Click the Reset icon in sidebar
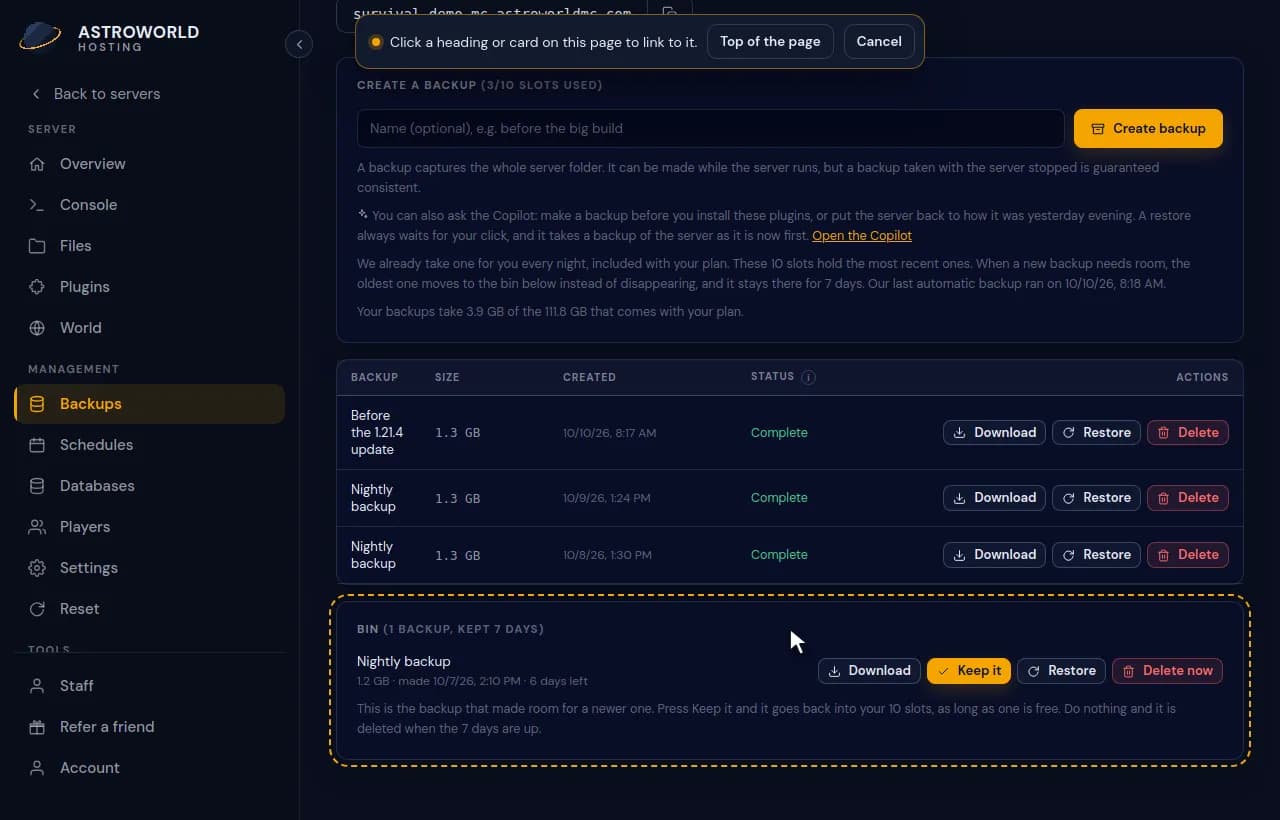This screenshot has width=1280, height=820. tap(37, 608)
